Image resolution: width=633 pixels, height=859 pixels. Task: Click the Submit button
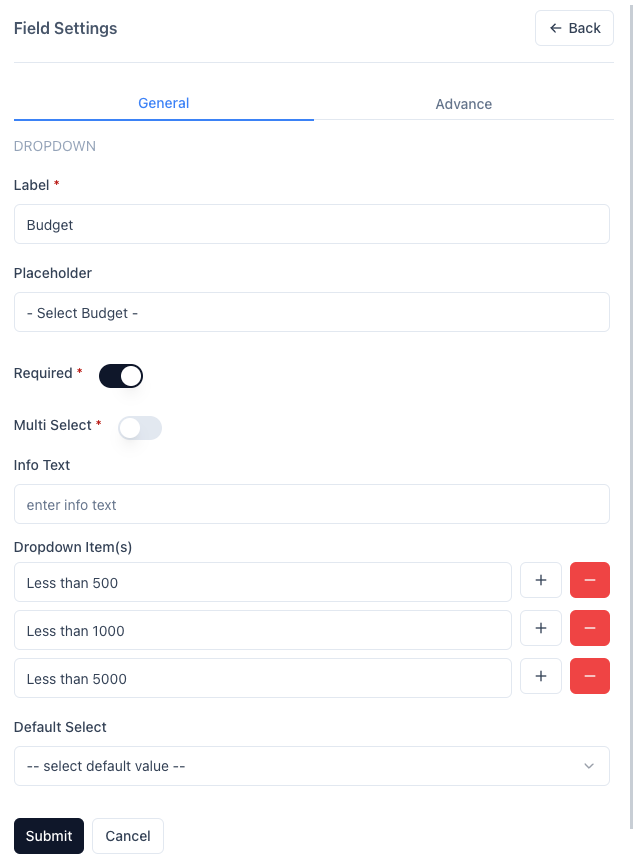click(48, 836)
